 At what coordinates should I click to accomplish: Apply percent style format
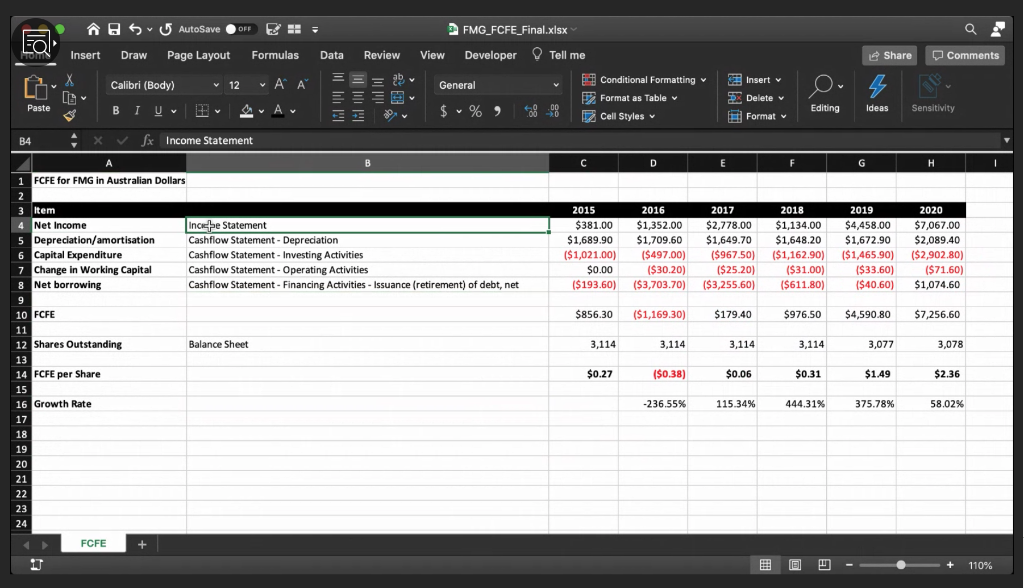point(475,111)
